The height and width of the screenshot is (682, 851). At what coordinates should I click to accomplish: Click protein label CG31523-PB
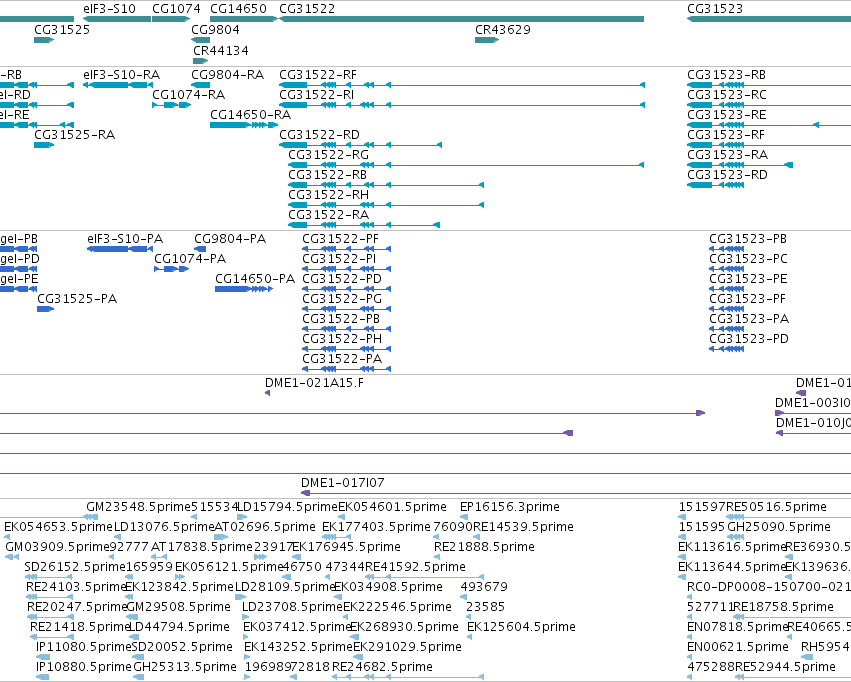click(x=748, y=239)
